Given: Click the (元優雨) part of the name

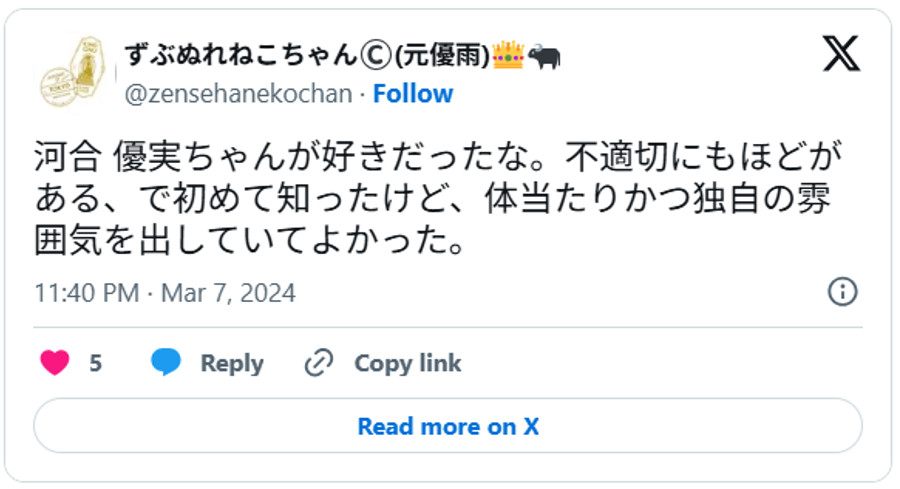Looking at the screenshot, I should (442, 56).
